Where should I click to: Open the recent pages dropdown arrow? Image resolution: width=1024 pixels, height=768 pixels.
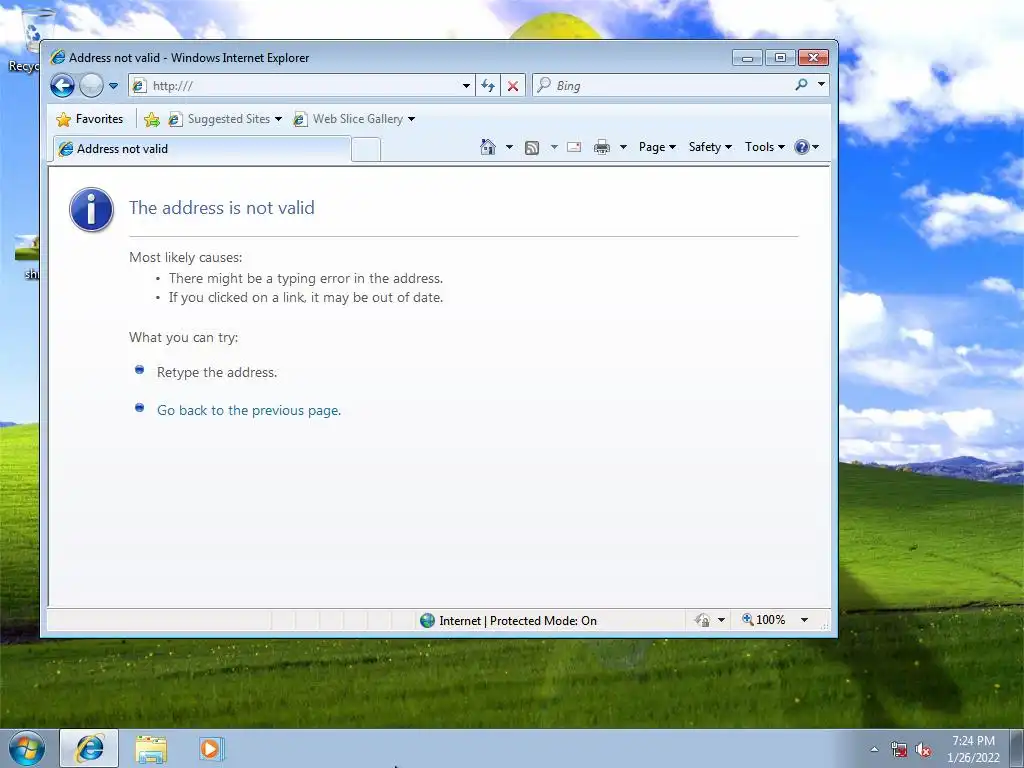tap(113, 86)
